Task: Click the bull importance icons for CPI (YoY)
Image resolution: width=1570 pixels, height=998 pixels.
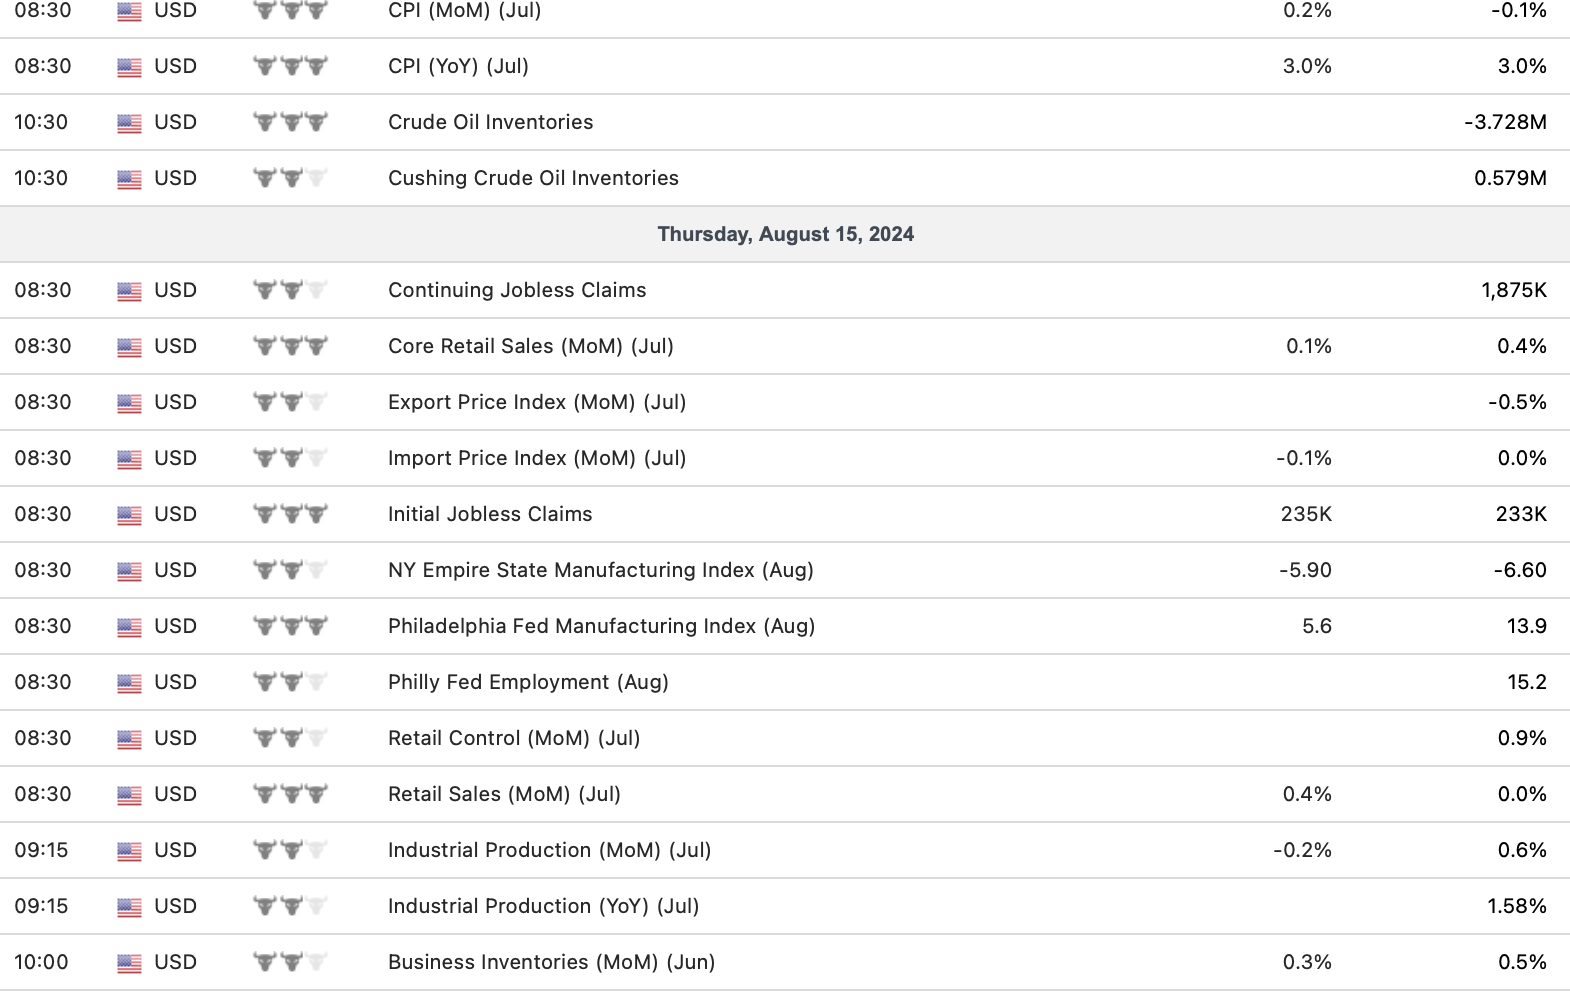Action: click(290, 67)
